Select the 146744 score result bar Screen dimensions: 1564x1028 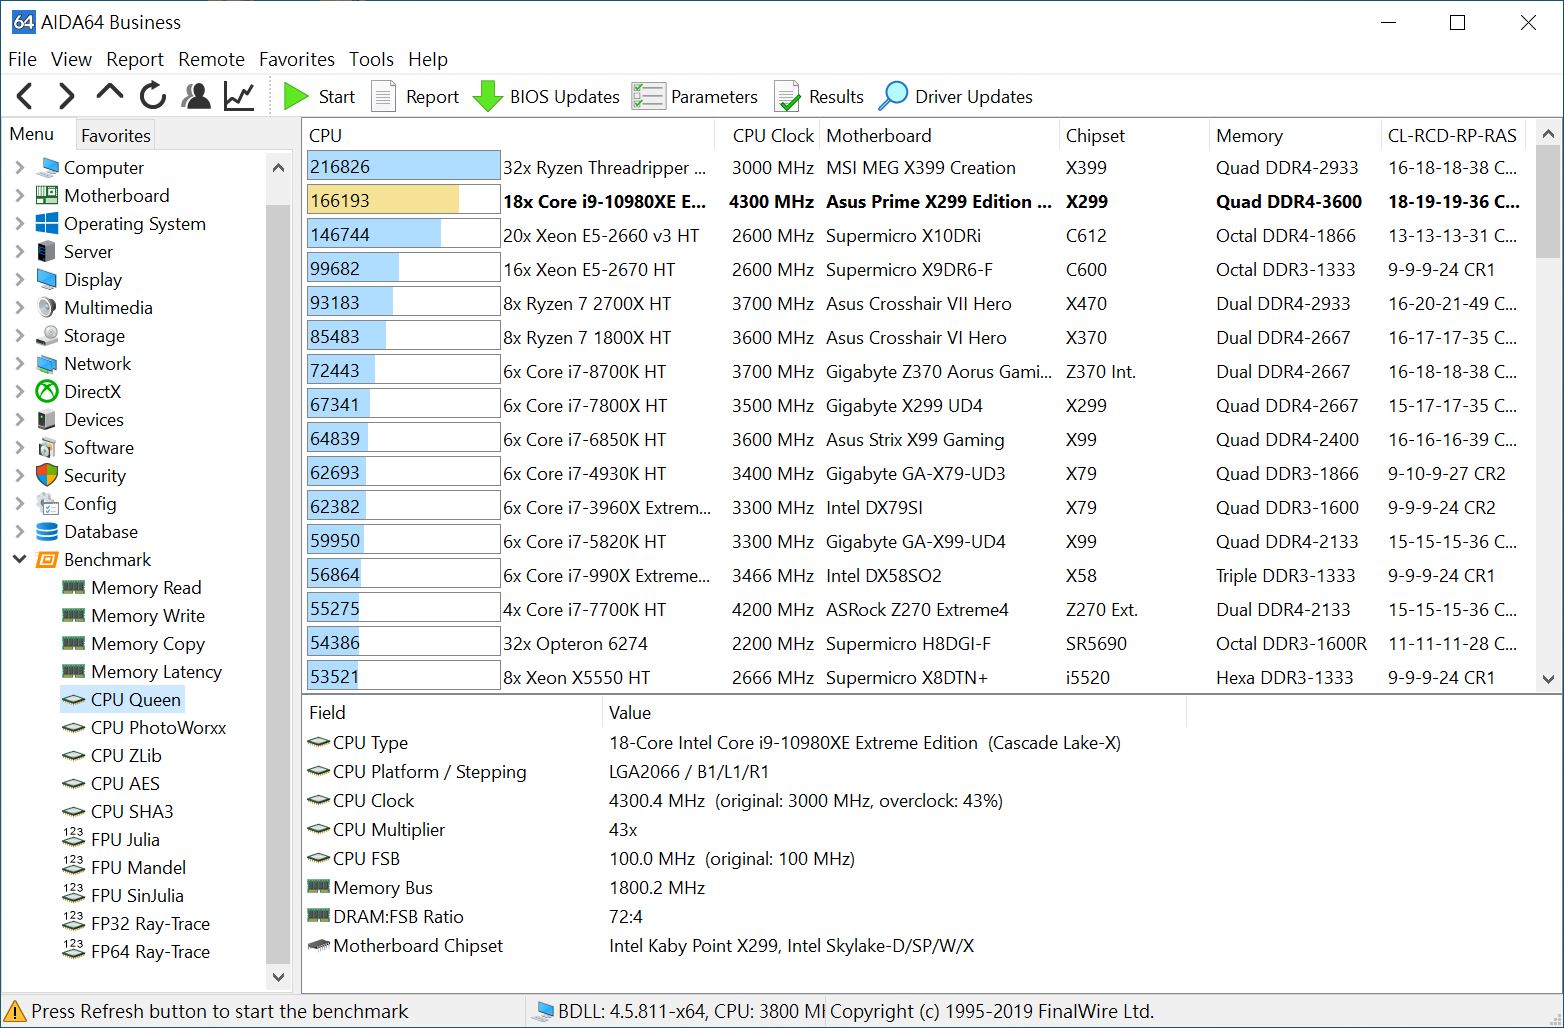(403, 234)
